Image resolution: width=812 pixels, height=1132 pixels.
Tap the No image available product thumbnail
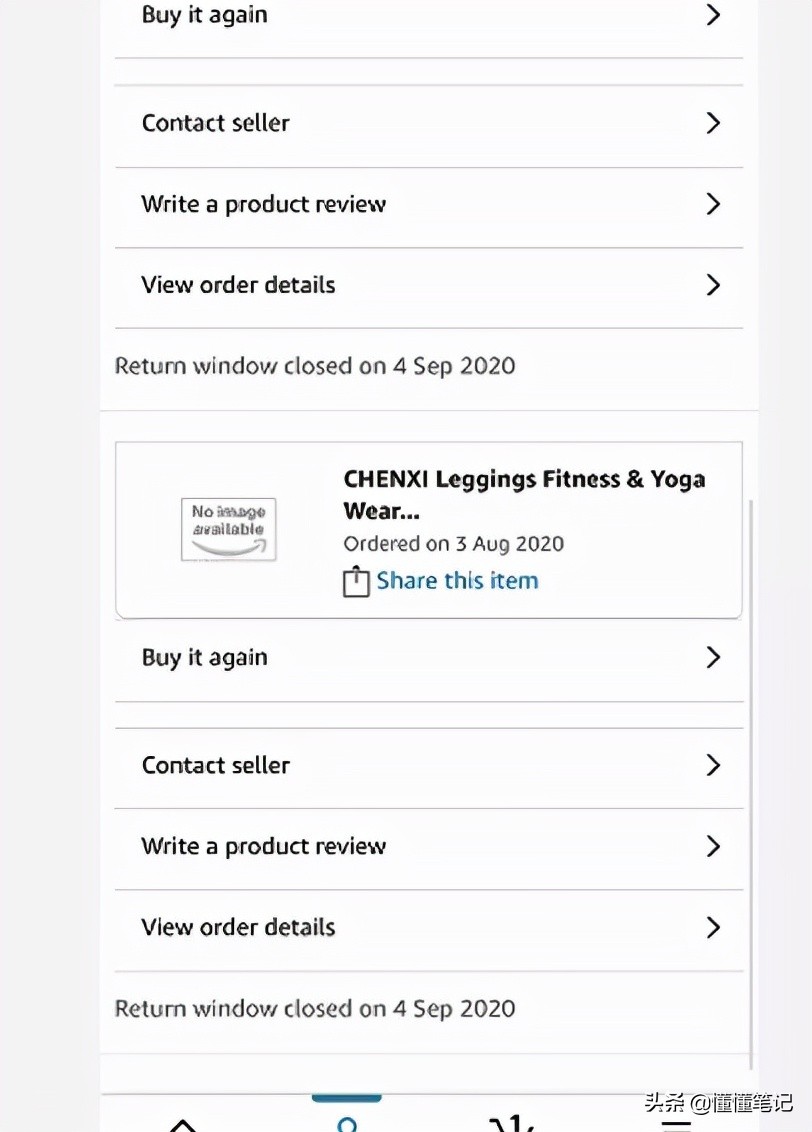pos(228,529)
